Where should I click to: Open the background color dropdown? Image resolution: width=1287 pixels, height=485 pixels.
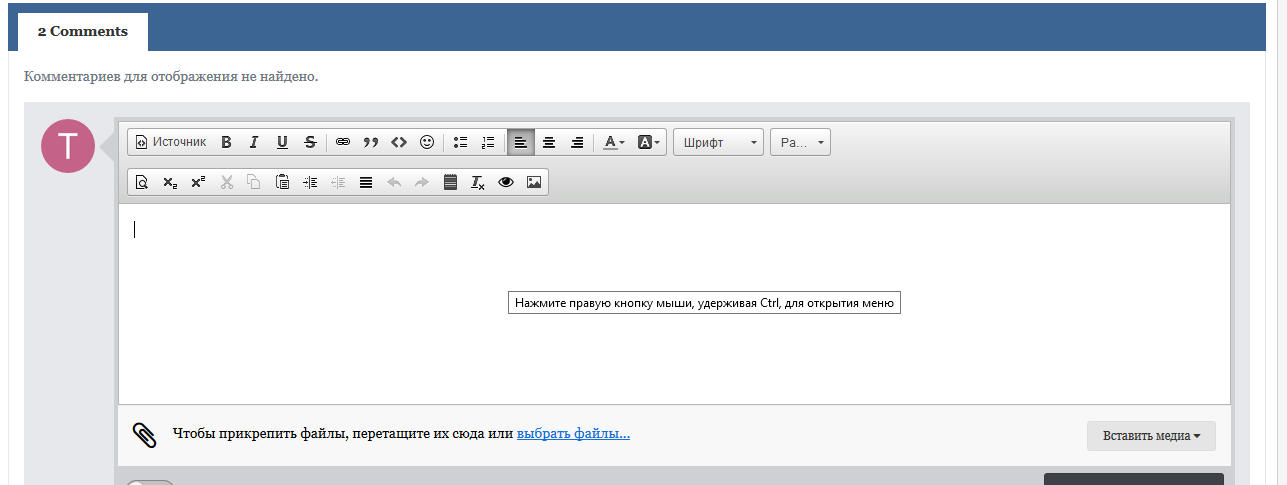pyautogui.click(x=648, y=142)
